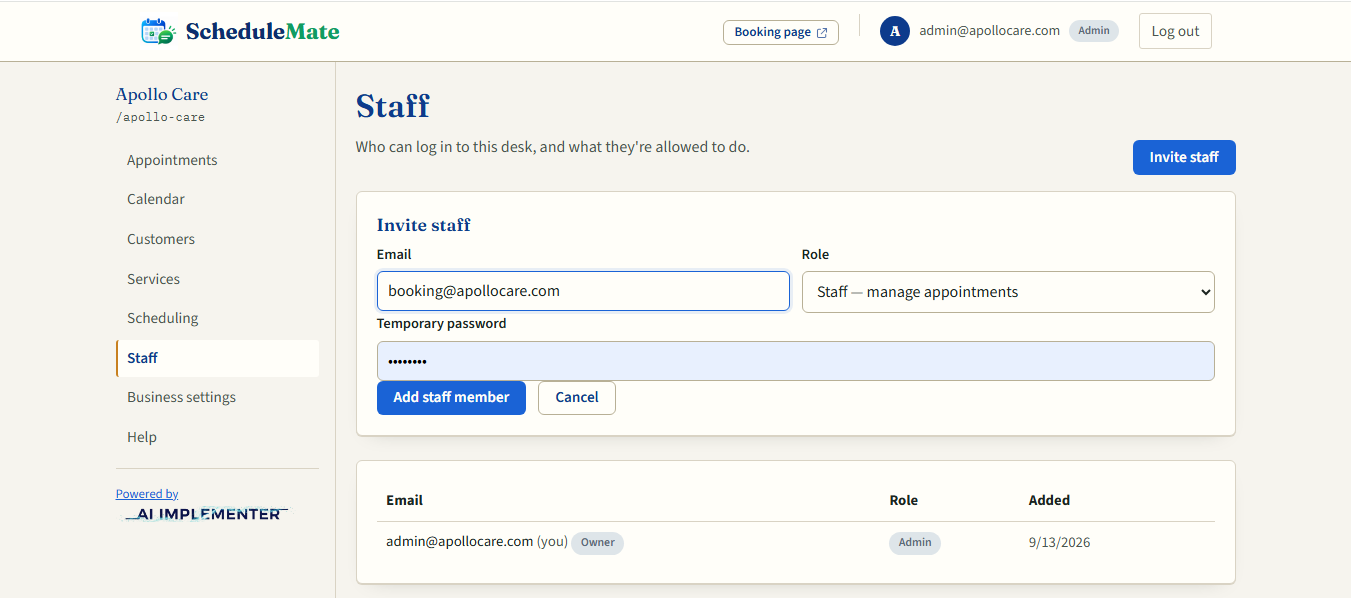
Task: Click the Email input field
Action: (583, 291)
